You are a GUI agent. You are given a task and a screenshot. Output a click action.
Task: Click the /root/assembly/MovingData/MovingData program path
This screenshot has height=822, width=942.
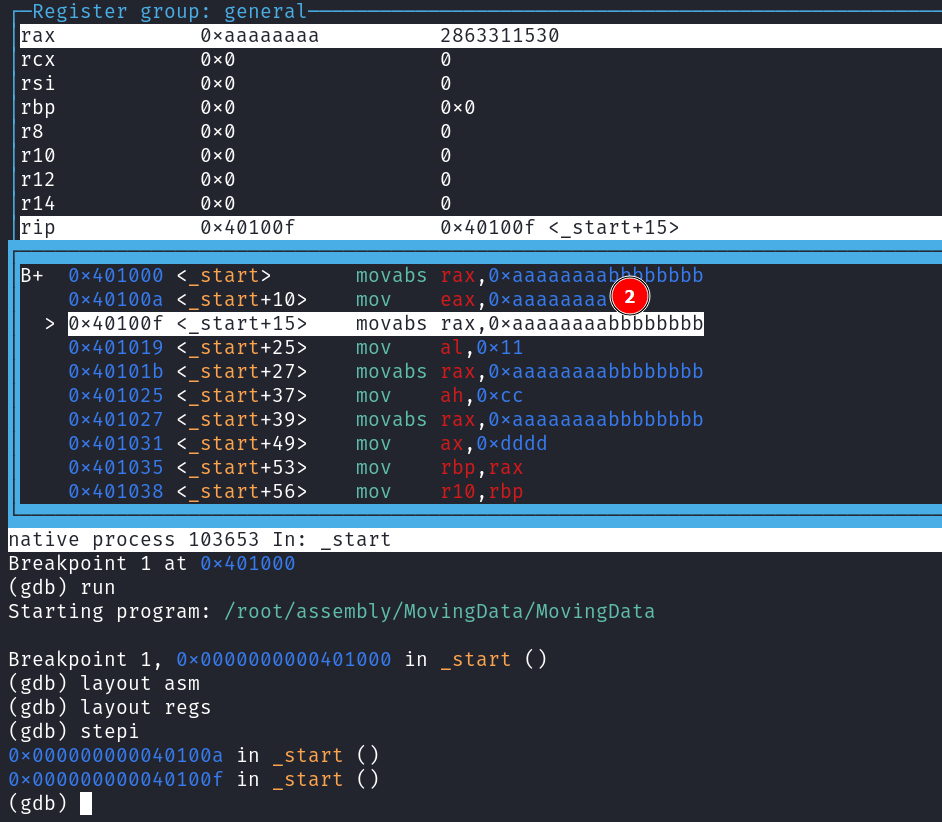(440, 612)
